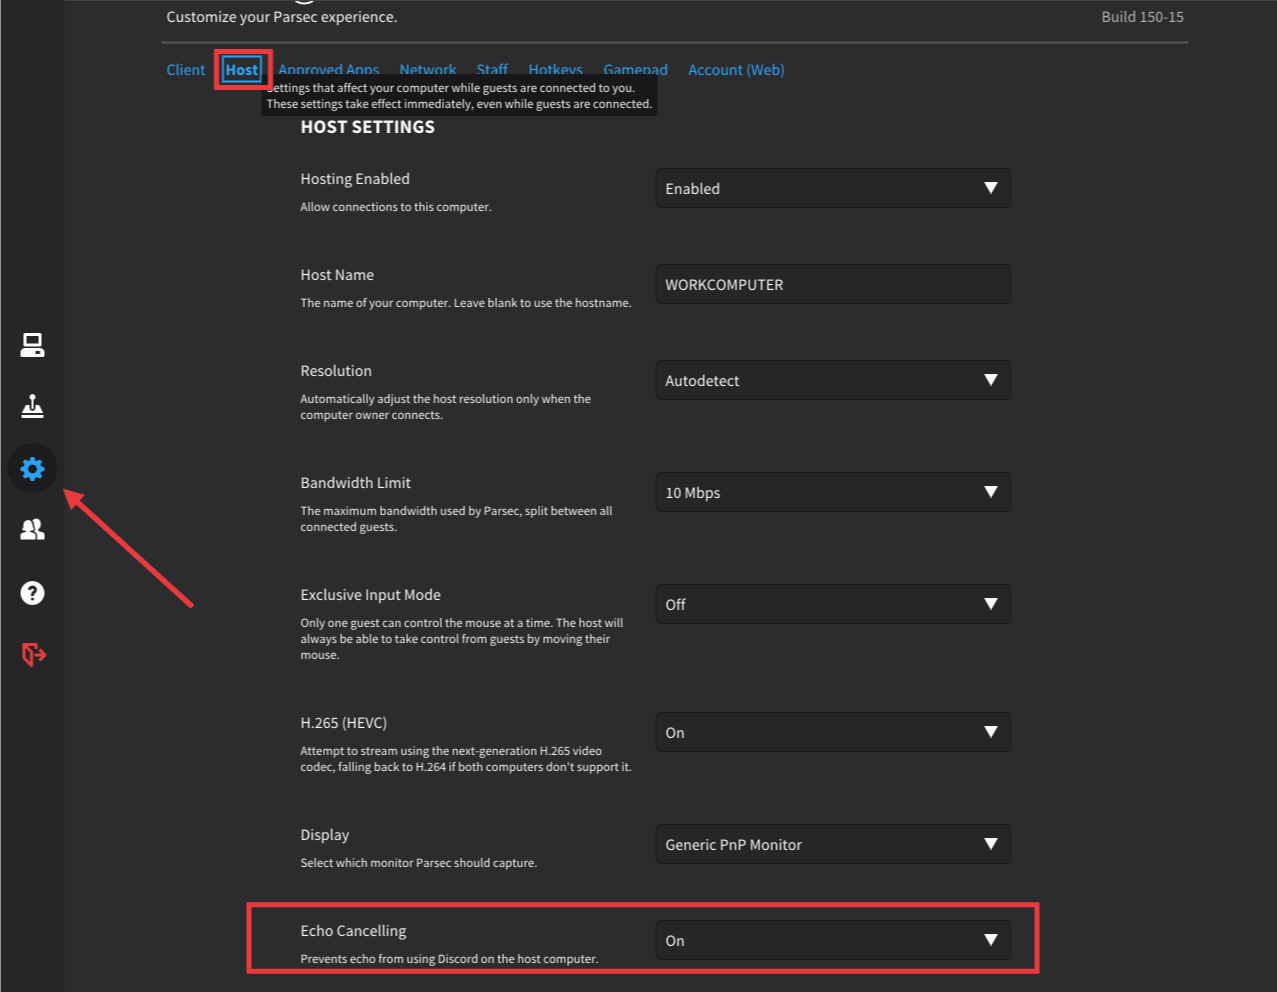Switch to the Client tab

(x=185, y=70)
